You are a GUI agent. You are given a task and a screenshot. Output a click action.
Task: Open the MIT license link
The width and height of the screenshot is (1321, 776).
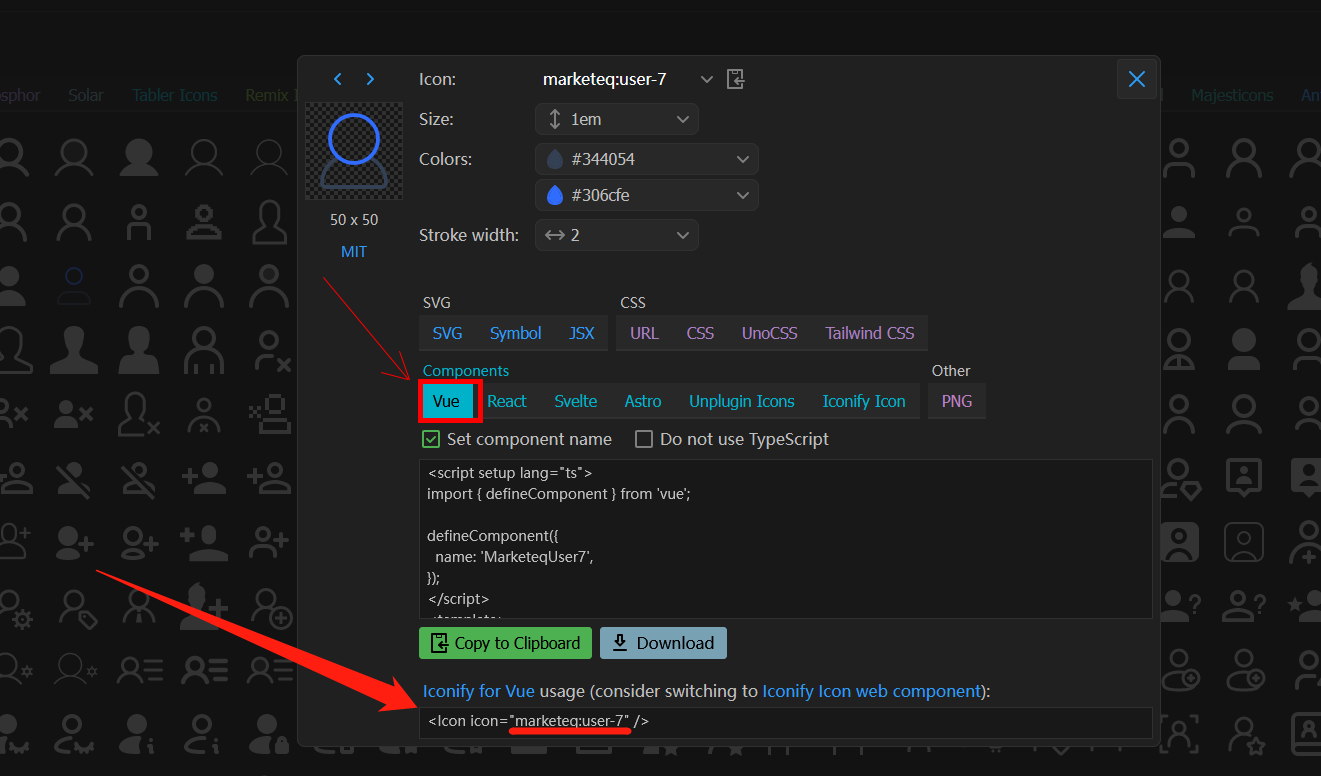[354, 252]
